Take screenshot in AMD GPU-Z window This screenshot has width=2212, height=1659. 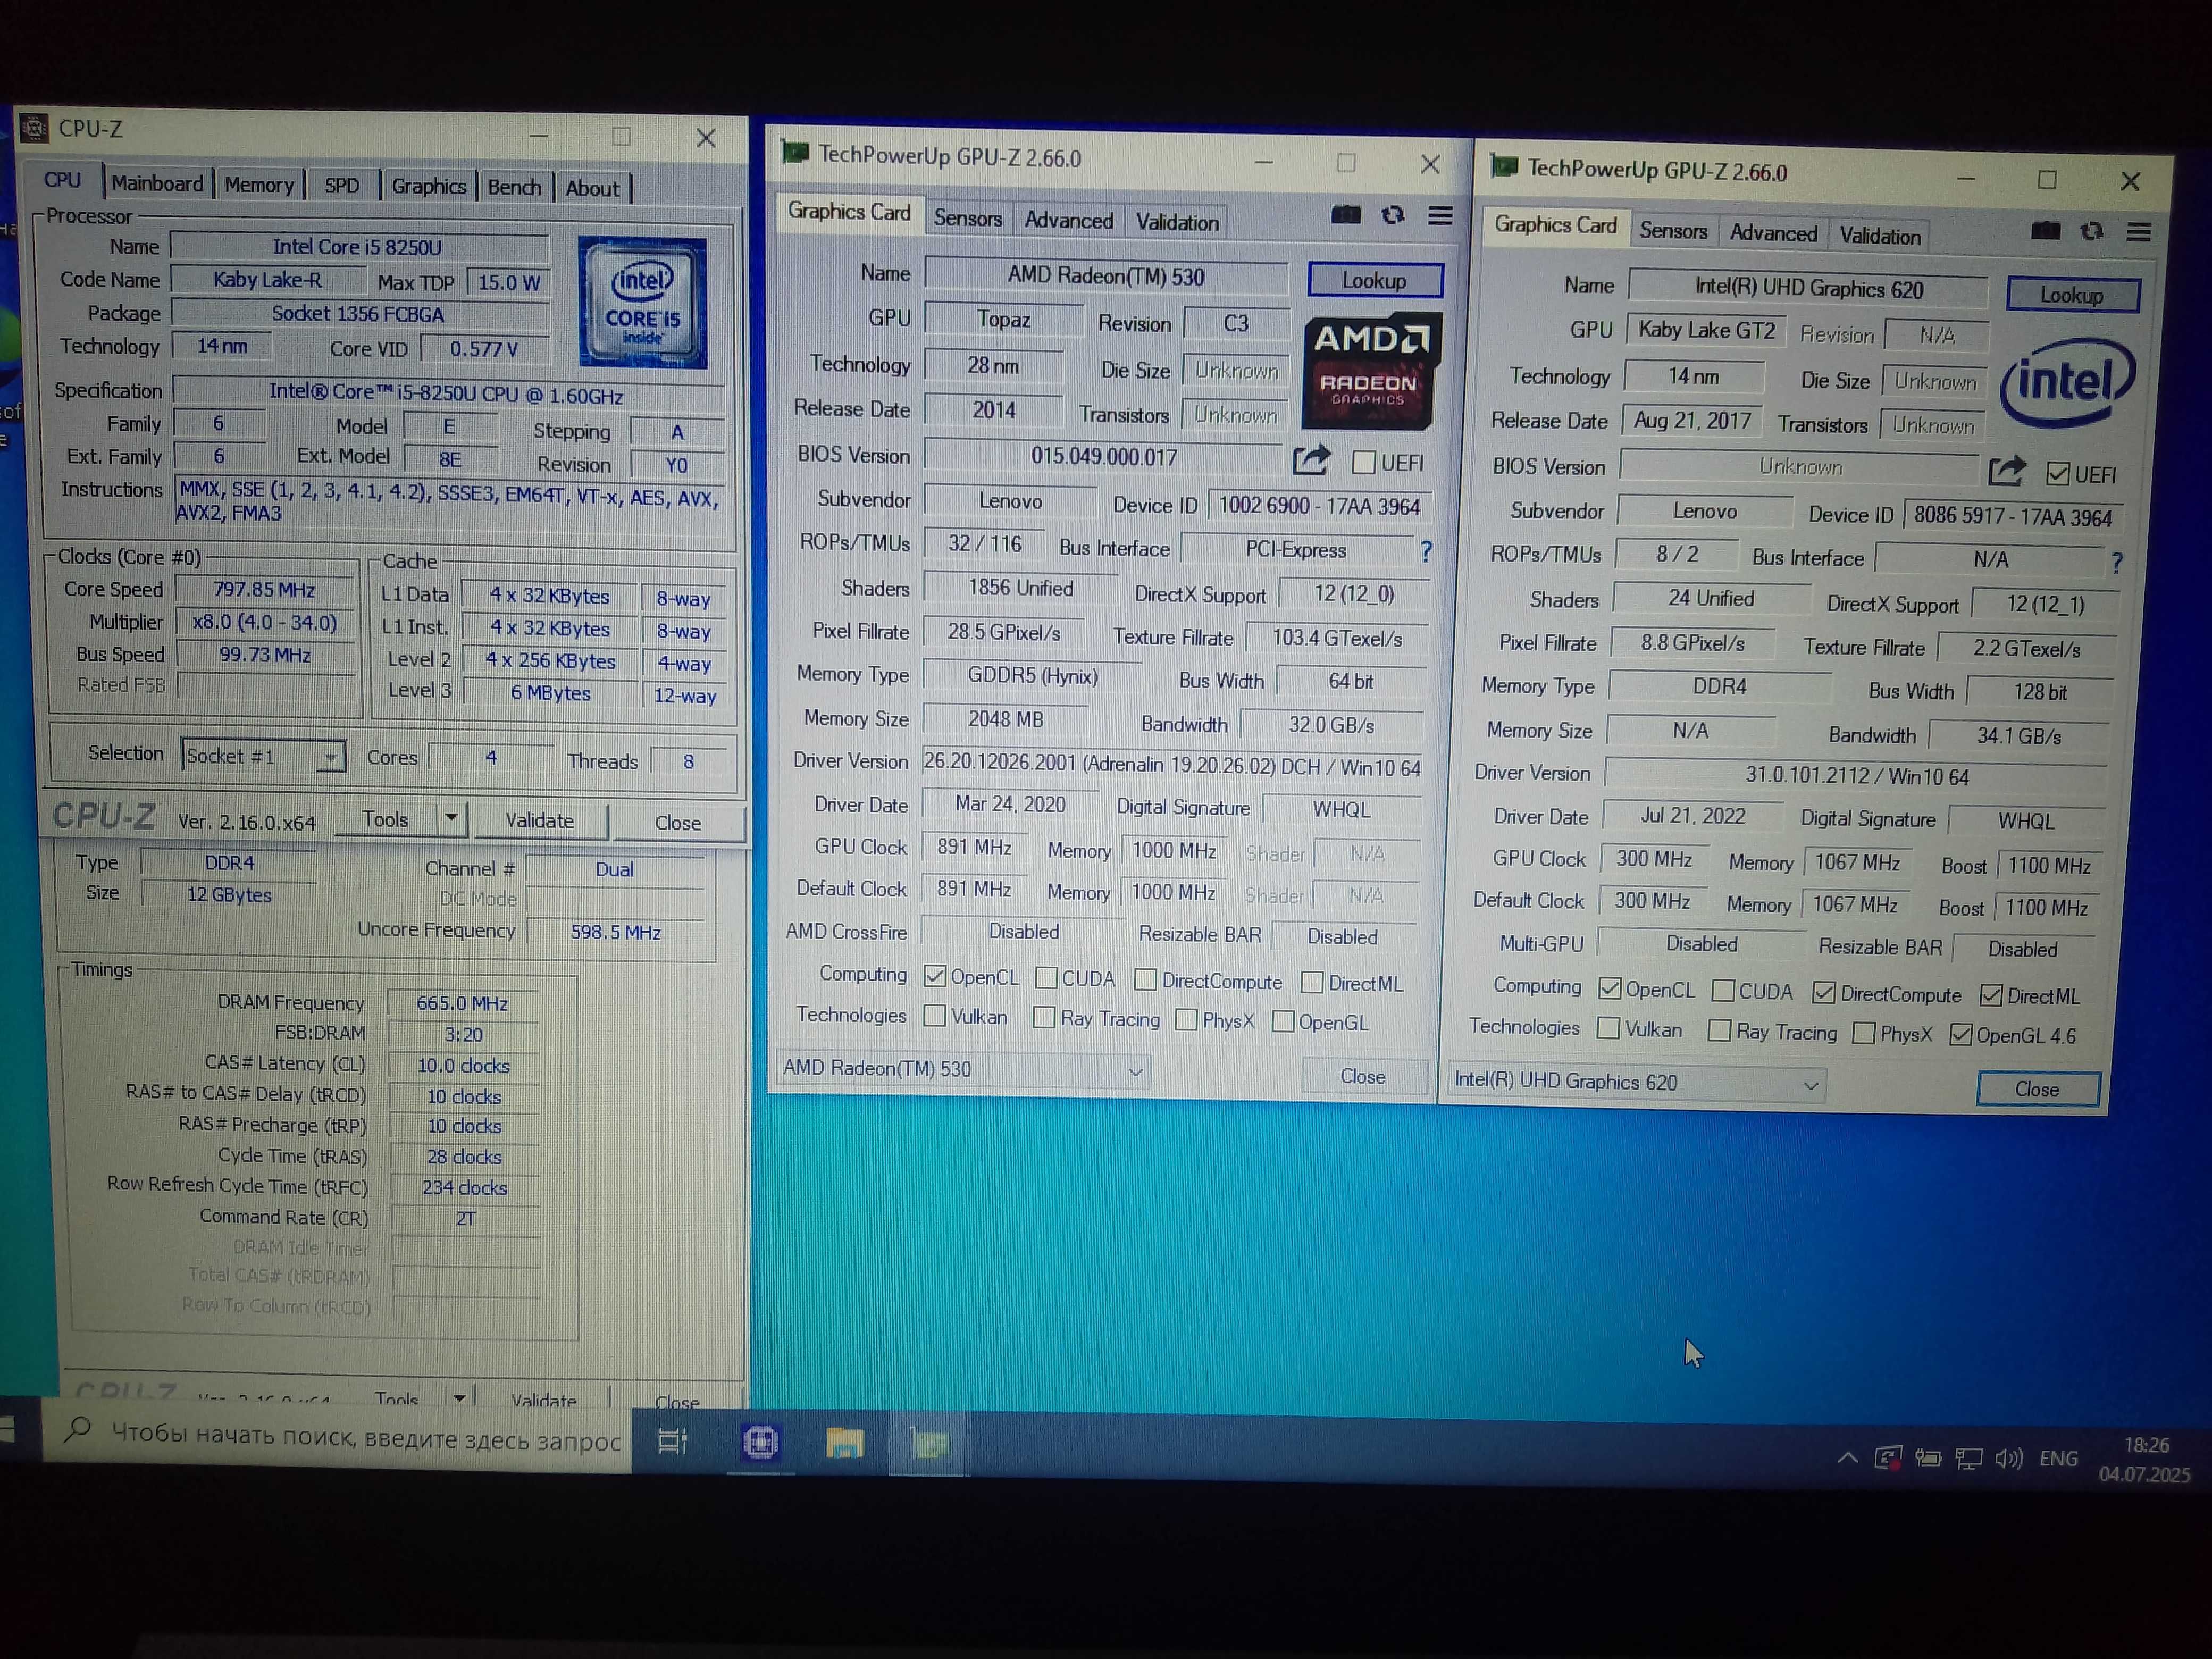pos(1346,215)
